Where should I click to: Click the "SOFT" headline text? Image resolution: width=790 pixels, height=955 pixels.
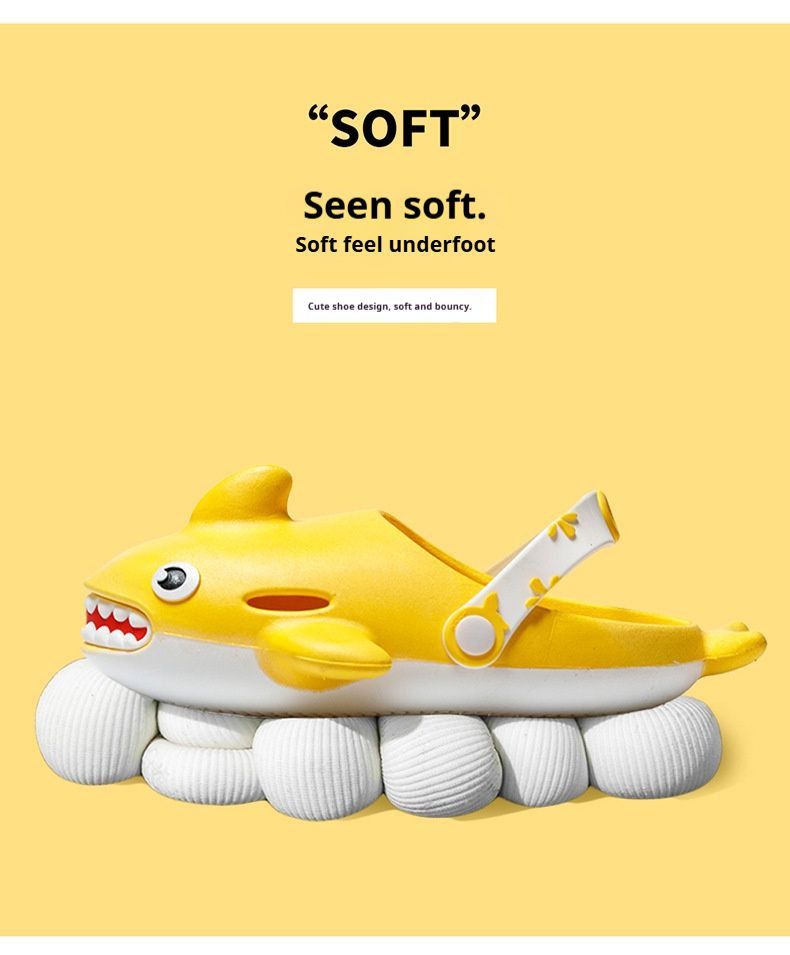pos(394,127)
